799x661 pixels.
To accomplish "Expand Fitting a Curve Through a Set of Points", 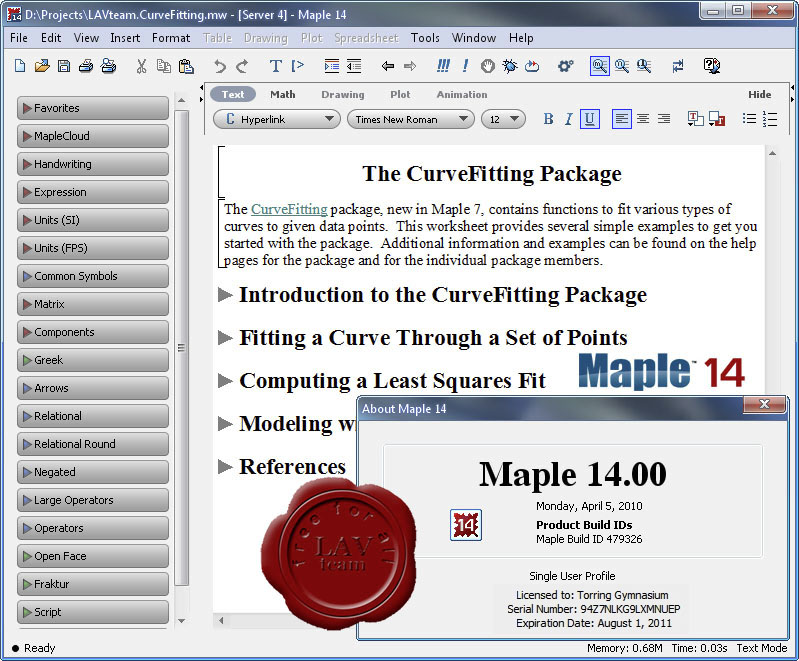I will (225, 337).
